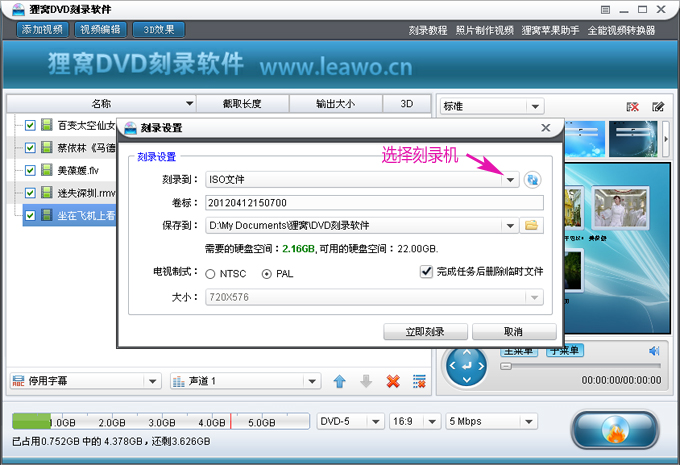
Task: Open the 照片制作视频 link
Action: (x=484, y=30)
